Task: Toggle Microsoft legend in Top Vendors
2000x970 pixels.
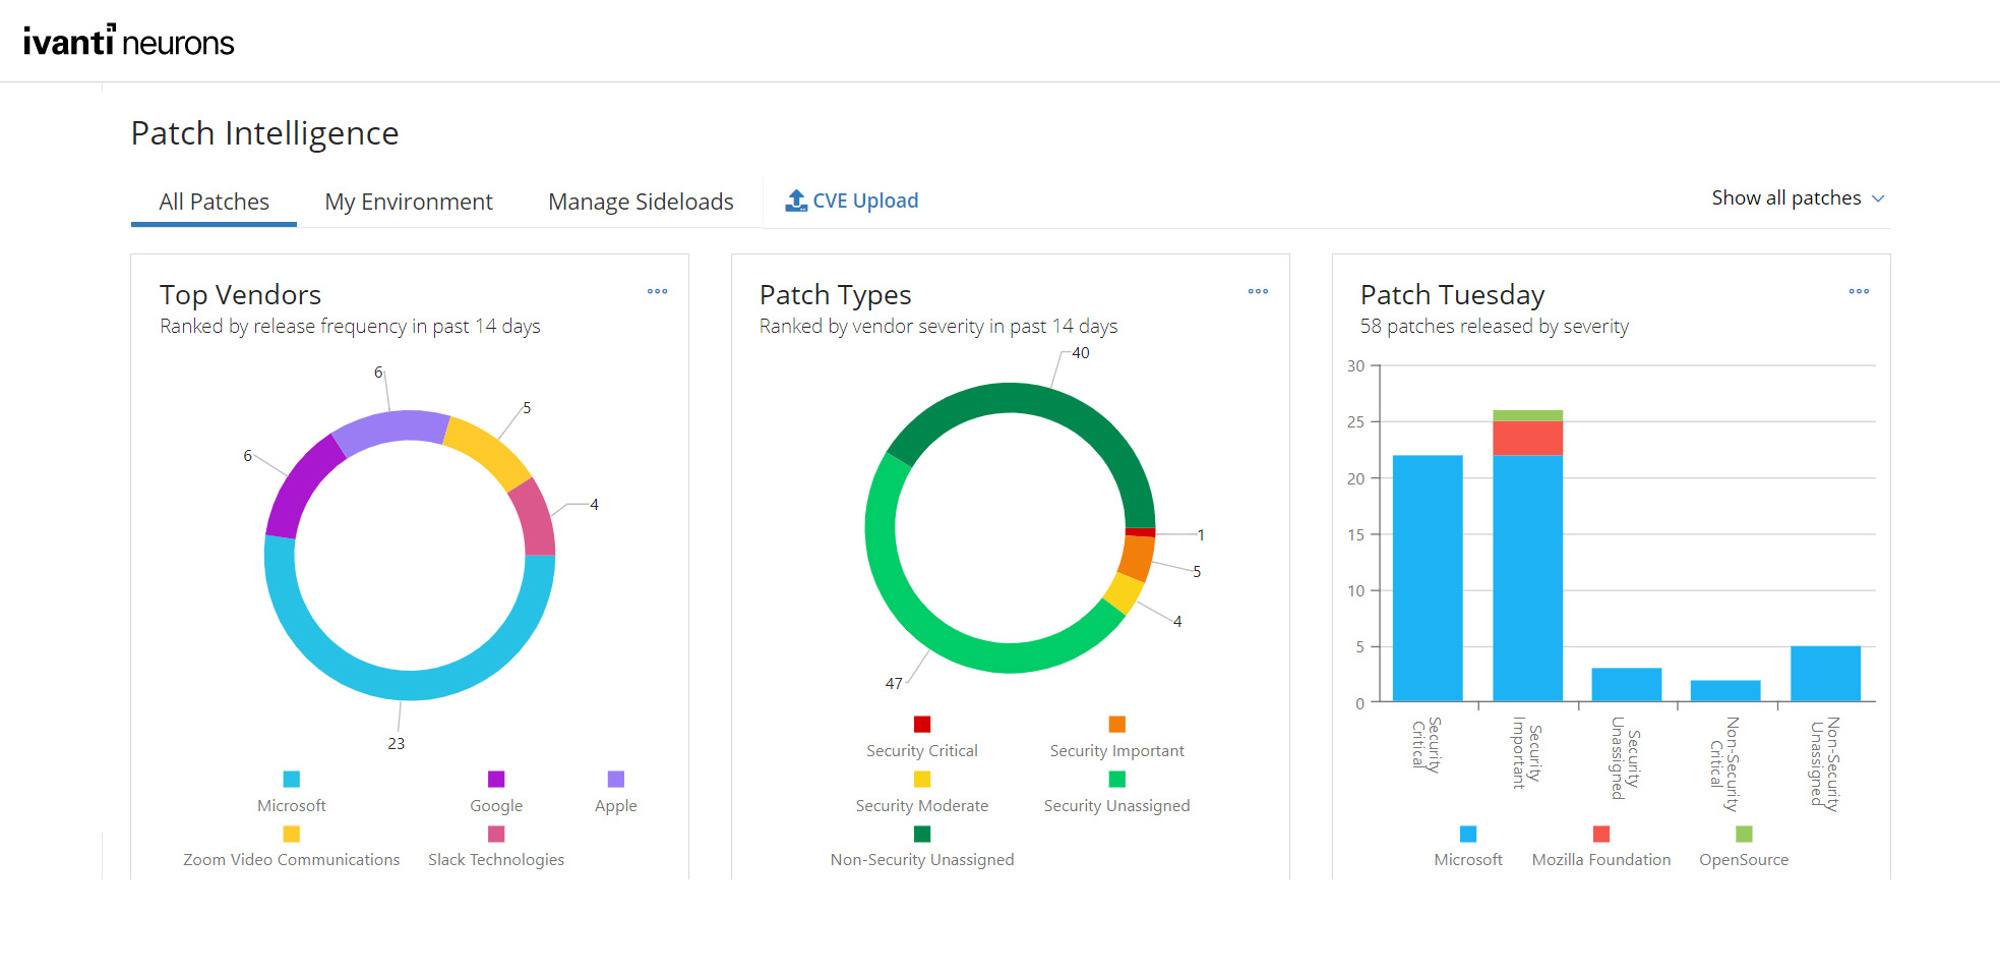Action: (291, 793)
